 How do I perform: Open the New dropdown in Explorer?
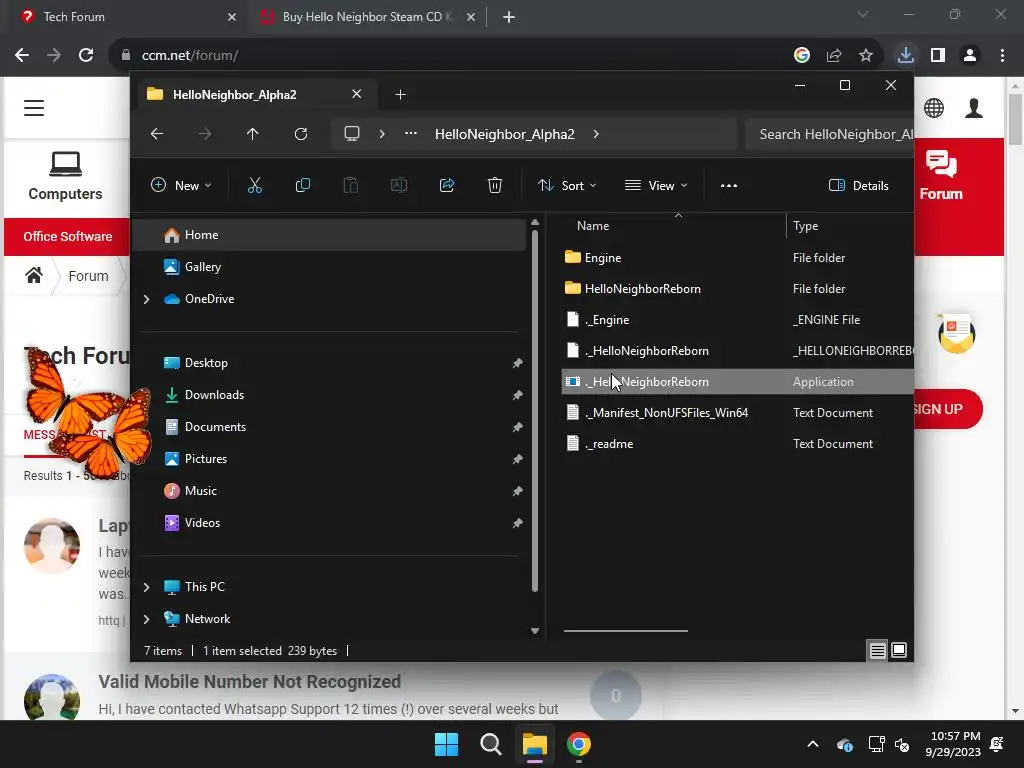(181, 185)
